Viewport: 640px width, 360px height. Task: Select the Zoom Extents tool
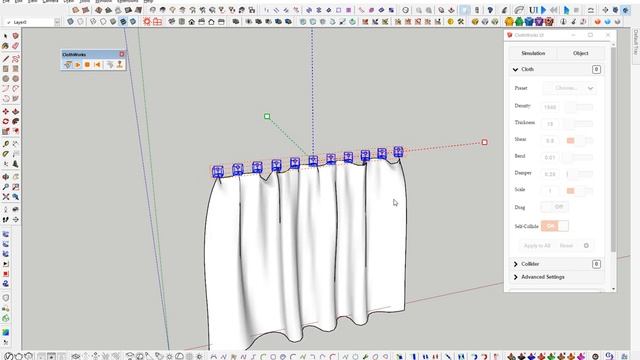coord(5,197)
